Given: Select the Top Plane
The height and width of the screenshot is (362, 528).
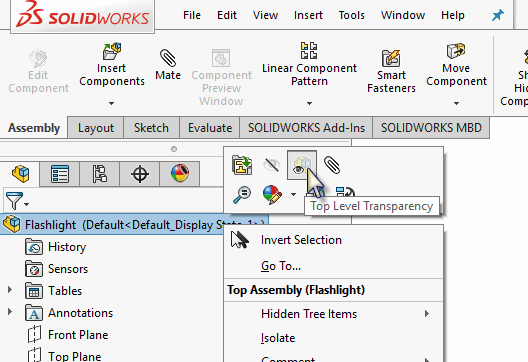Looking at the screenshot, I should point(65,356).
